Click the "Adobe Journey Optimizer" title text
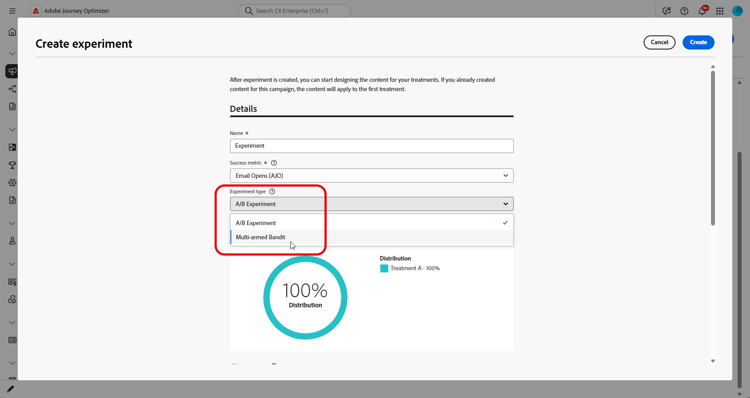 77,11
